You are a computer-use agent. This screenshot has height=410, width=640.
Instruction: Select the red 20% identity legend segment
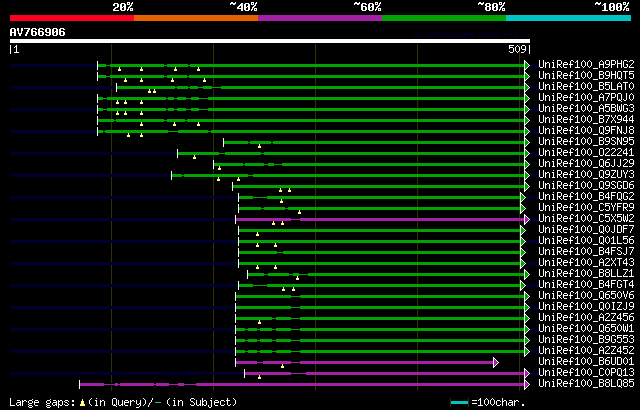[72, 18]
